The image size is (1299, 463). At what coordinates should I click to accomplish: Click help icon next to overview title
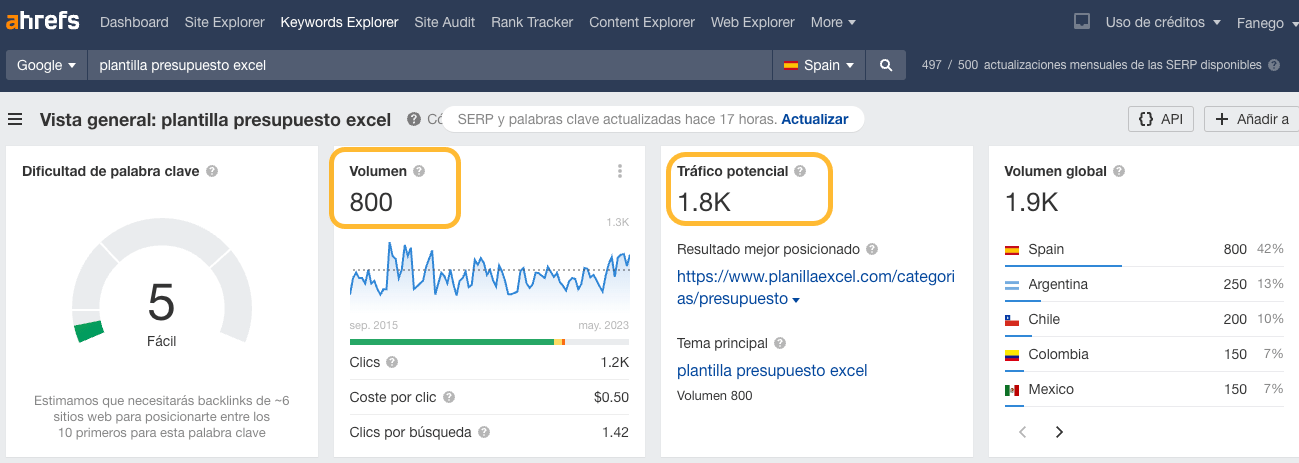tap(413, 119)
